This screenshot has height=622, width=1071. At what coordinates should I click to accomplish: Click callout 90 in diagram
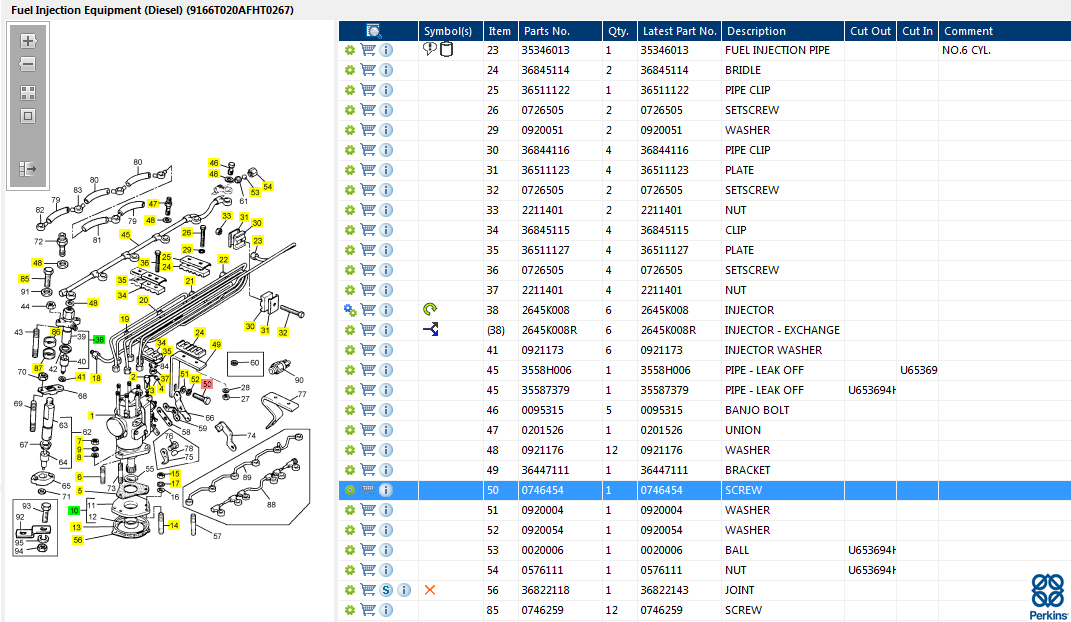[x=299, y=380]
